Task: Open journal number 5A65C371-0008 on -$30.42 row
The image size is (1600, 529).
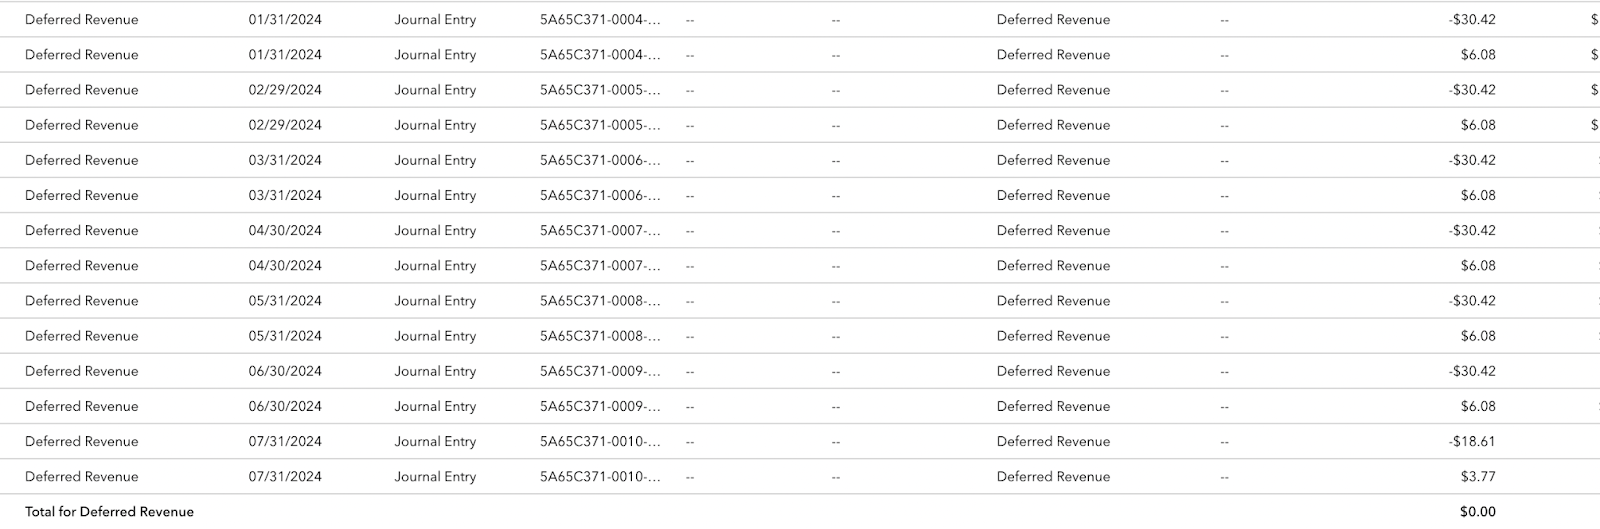Action: [600, 300]
